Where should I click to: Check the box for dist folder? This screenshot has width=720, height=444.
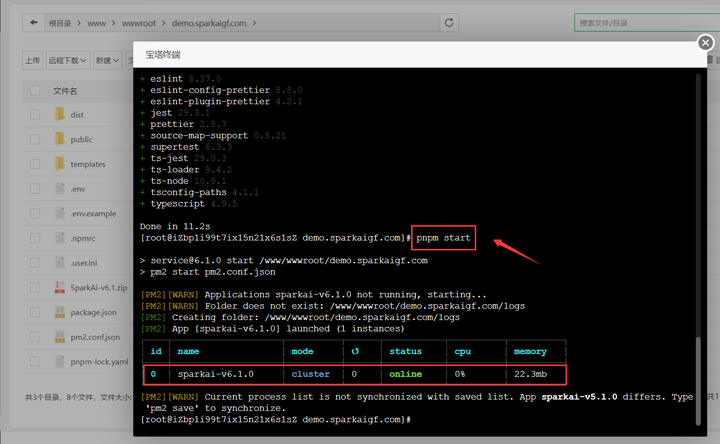point(35,115)
